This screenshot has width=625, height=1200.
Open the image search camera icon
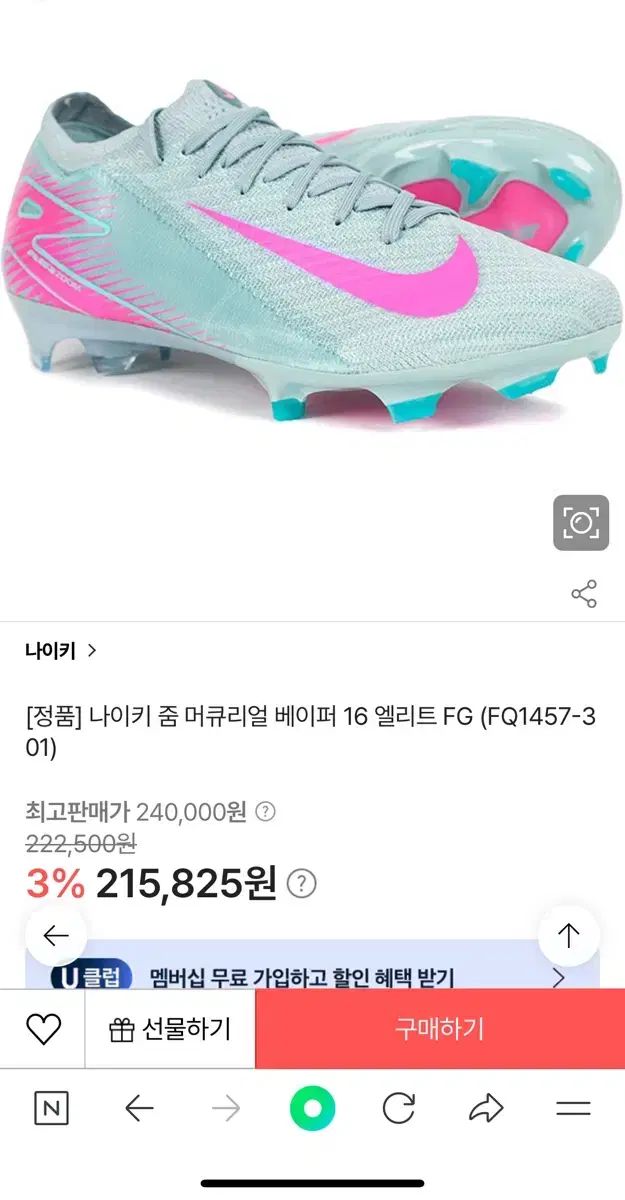581,522
